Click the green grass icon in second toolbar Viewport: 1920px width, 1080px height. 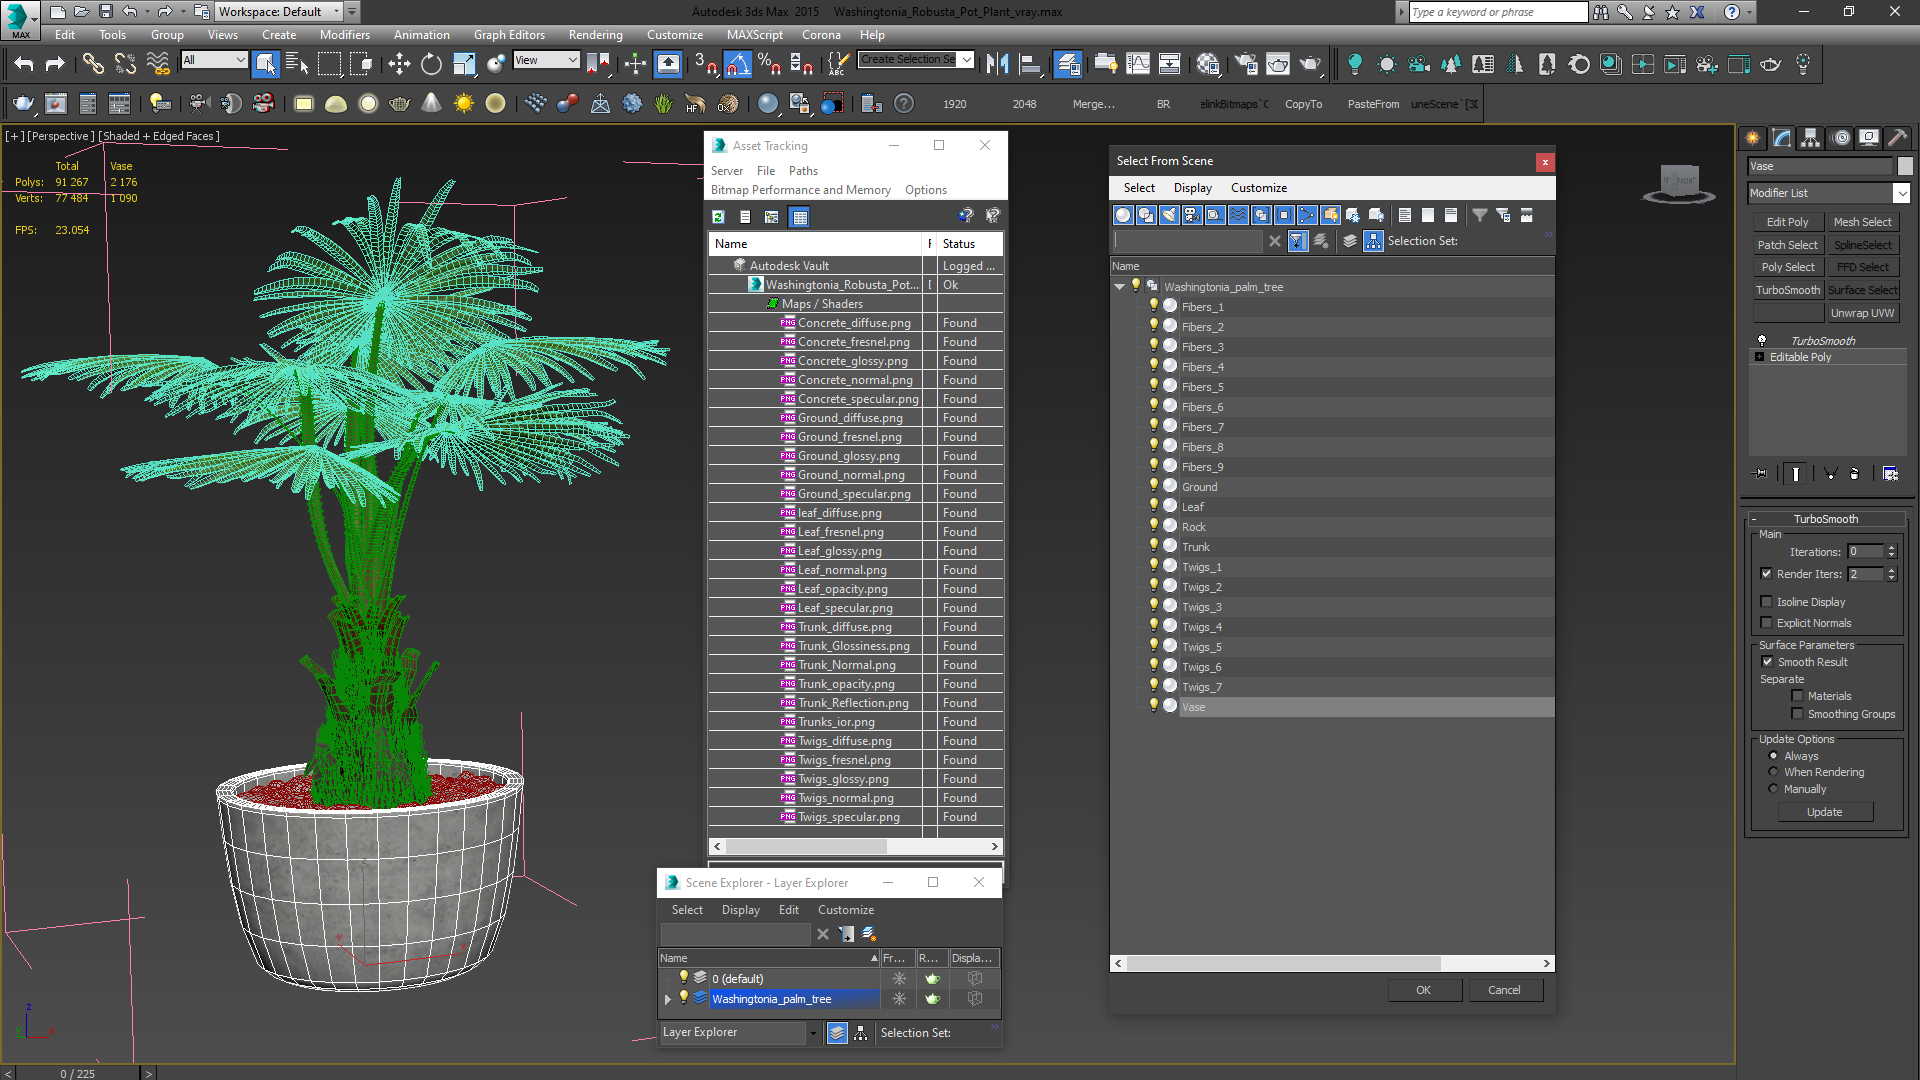click(x=663, y=103)
